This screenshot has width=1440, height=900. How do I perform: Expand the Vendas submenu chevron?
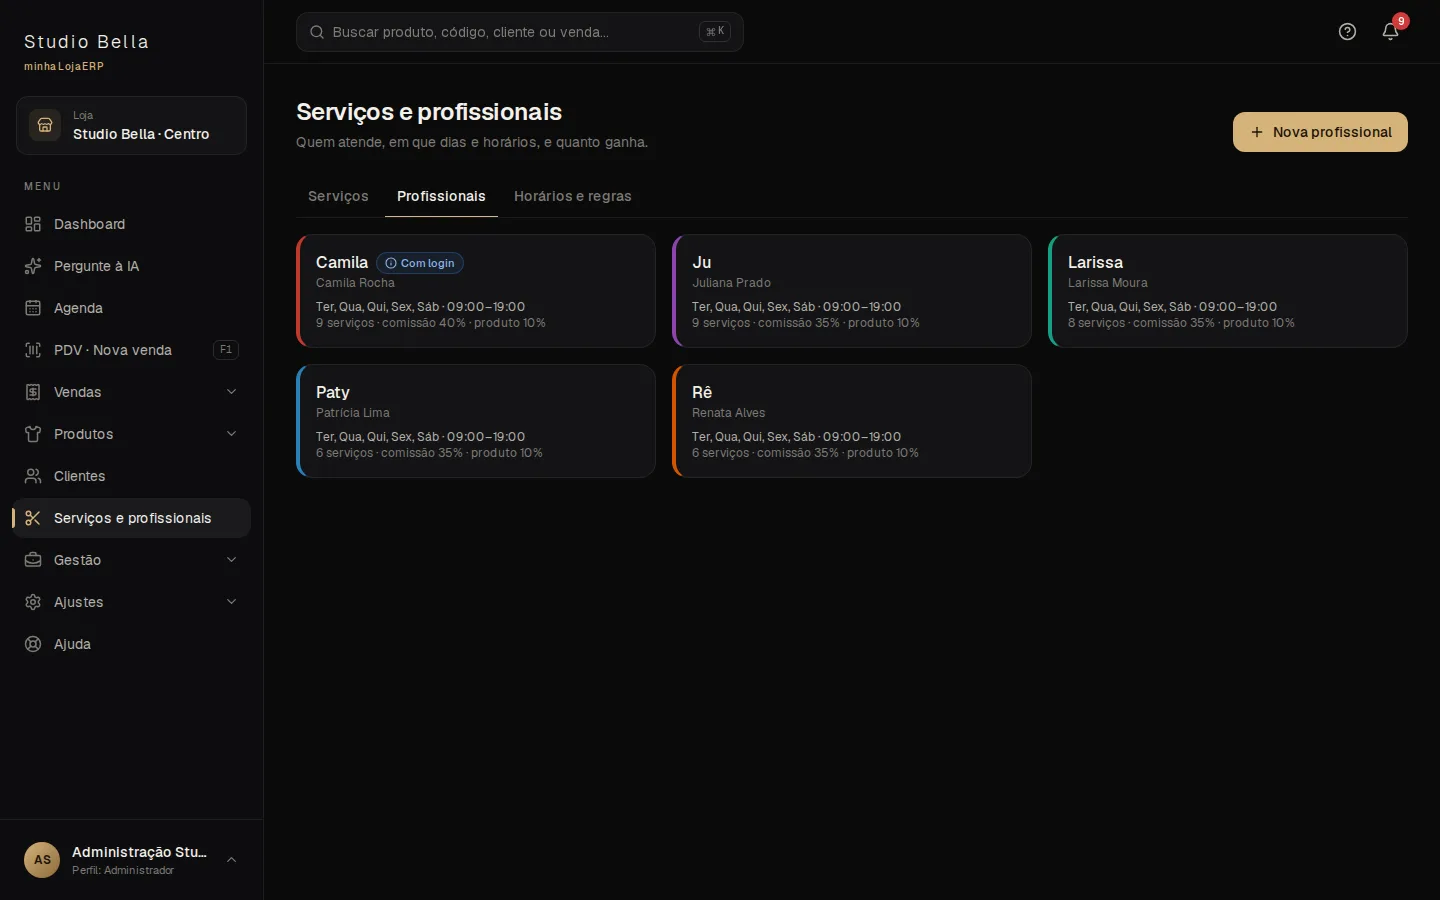click(x=232, y=392)
